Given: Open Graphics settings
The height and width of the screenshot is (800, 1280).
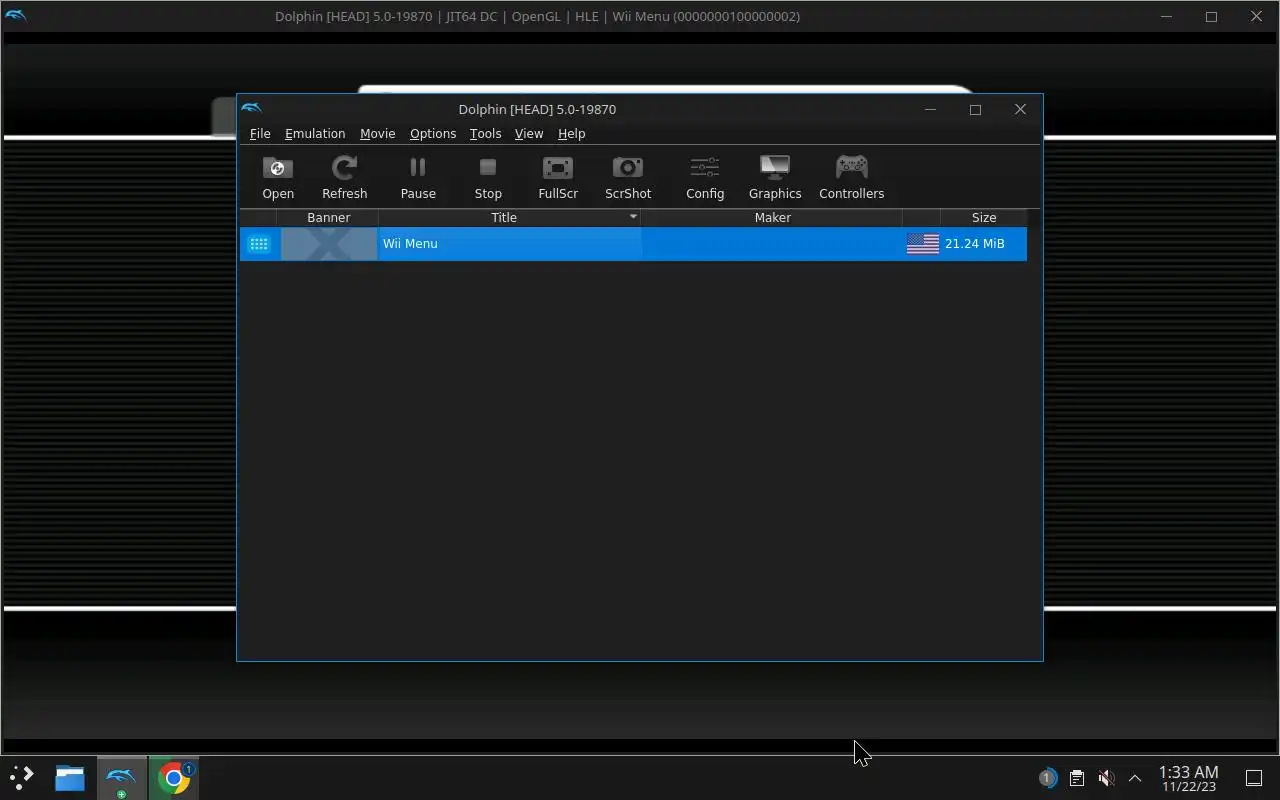Looking at the screenshot, I should point(775,178).
